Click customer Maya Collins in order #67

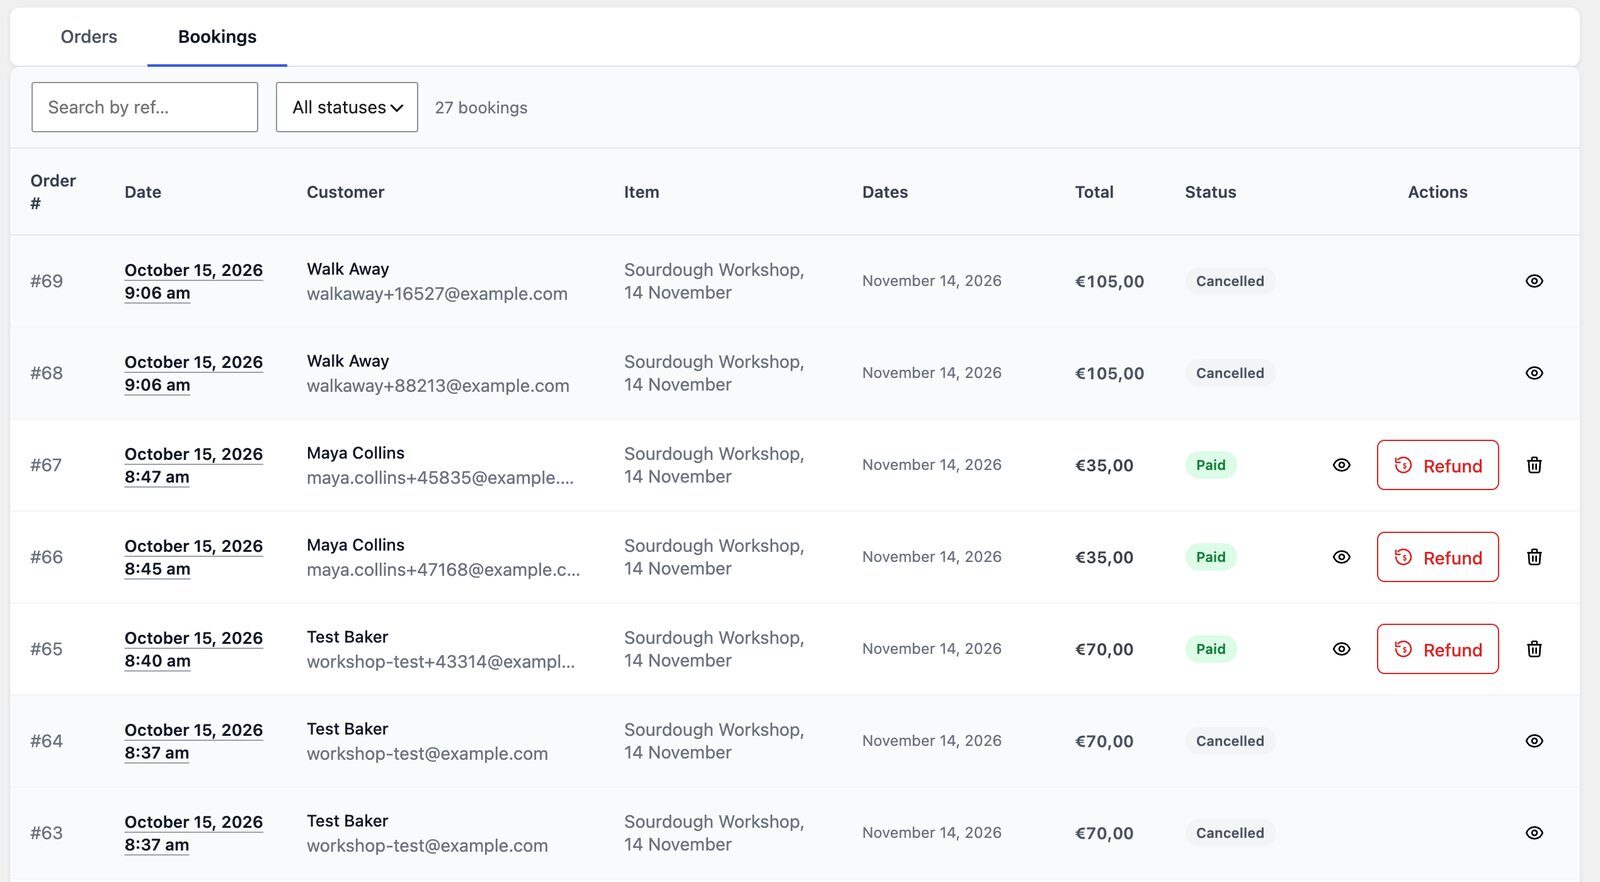click(355, 453)
